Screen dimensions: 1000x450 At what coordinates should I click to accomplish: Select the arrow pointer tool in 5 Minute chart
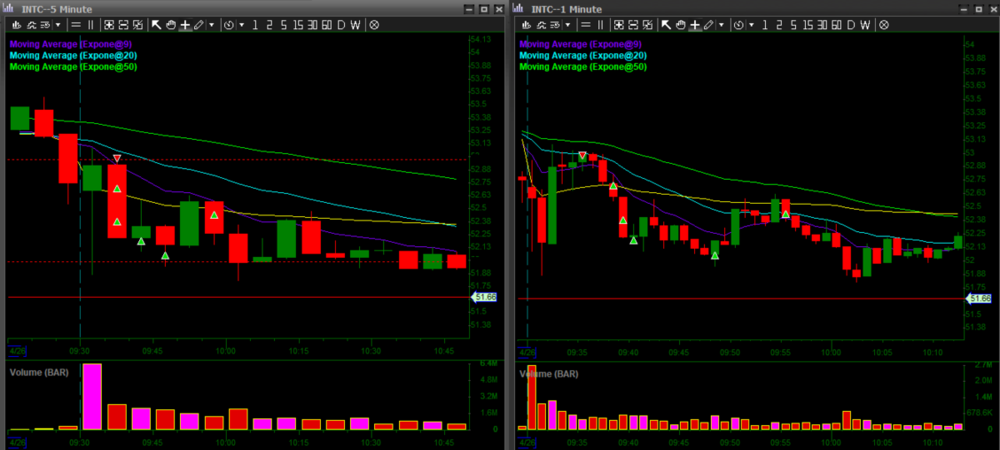pos(157,24)
